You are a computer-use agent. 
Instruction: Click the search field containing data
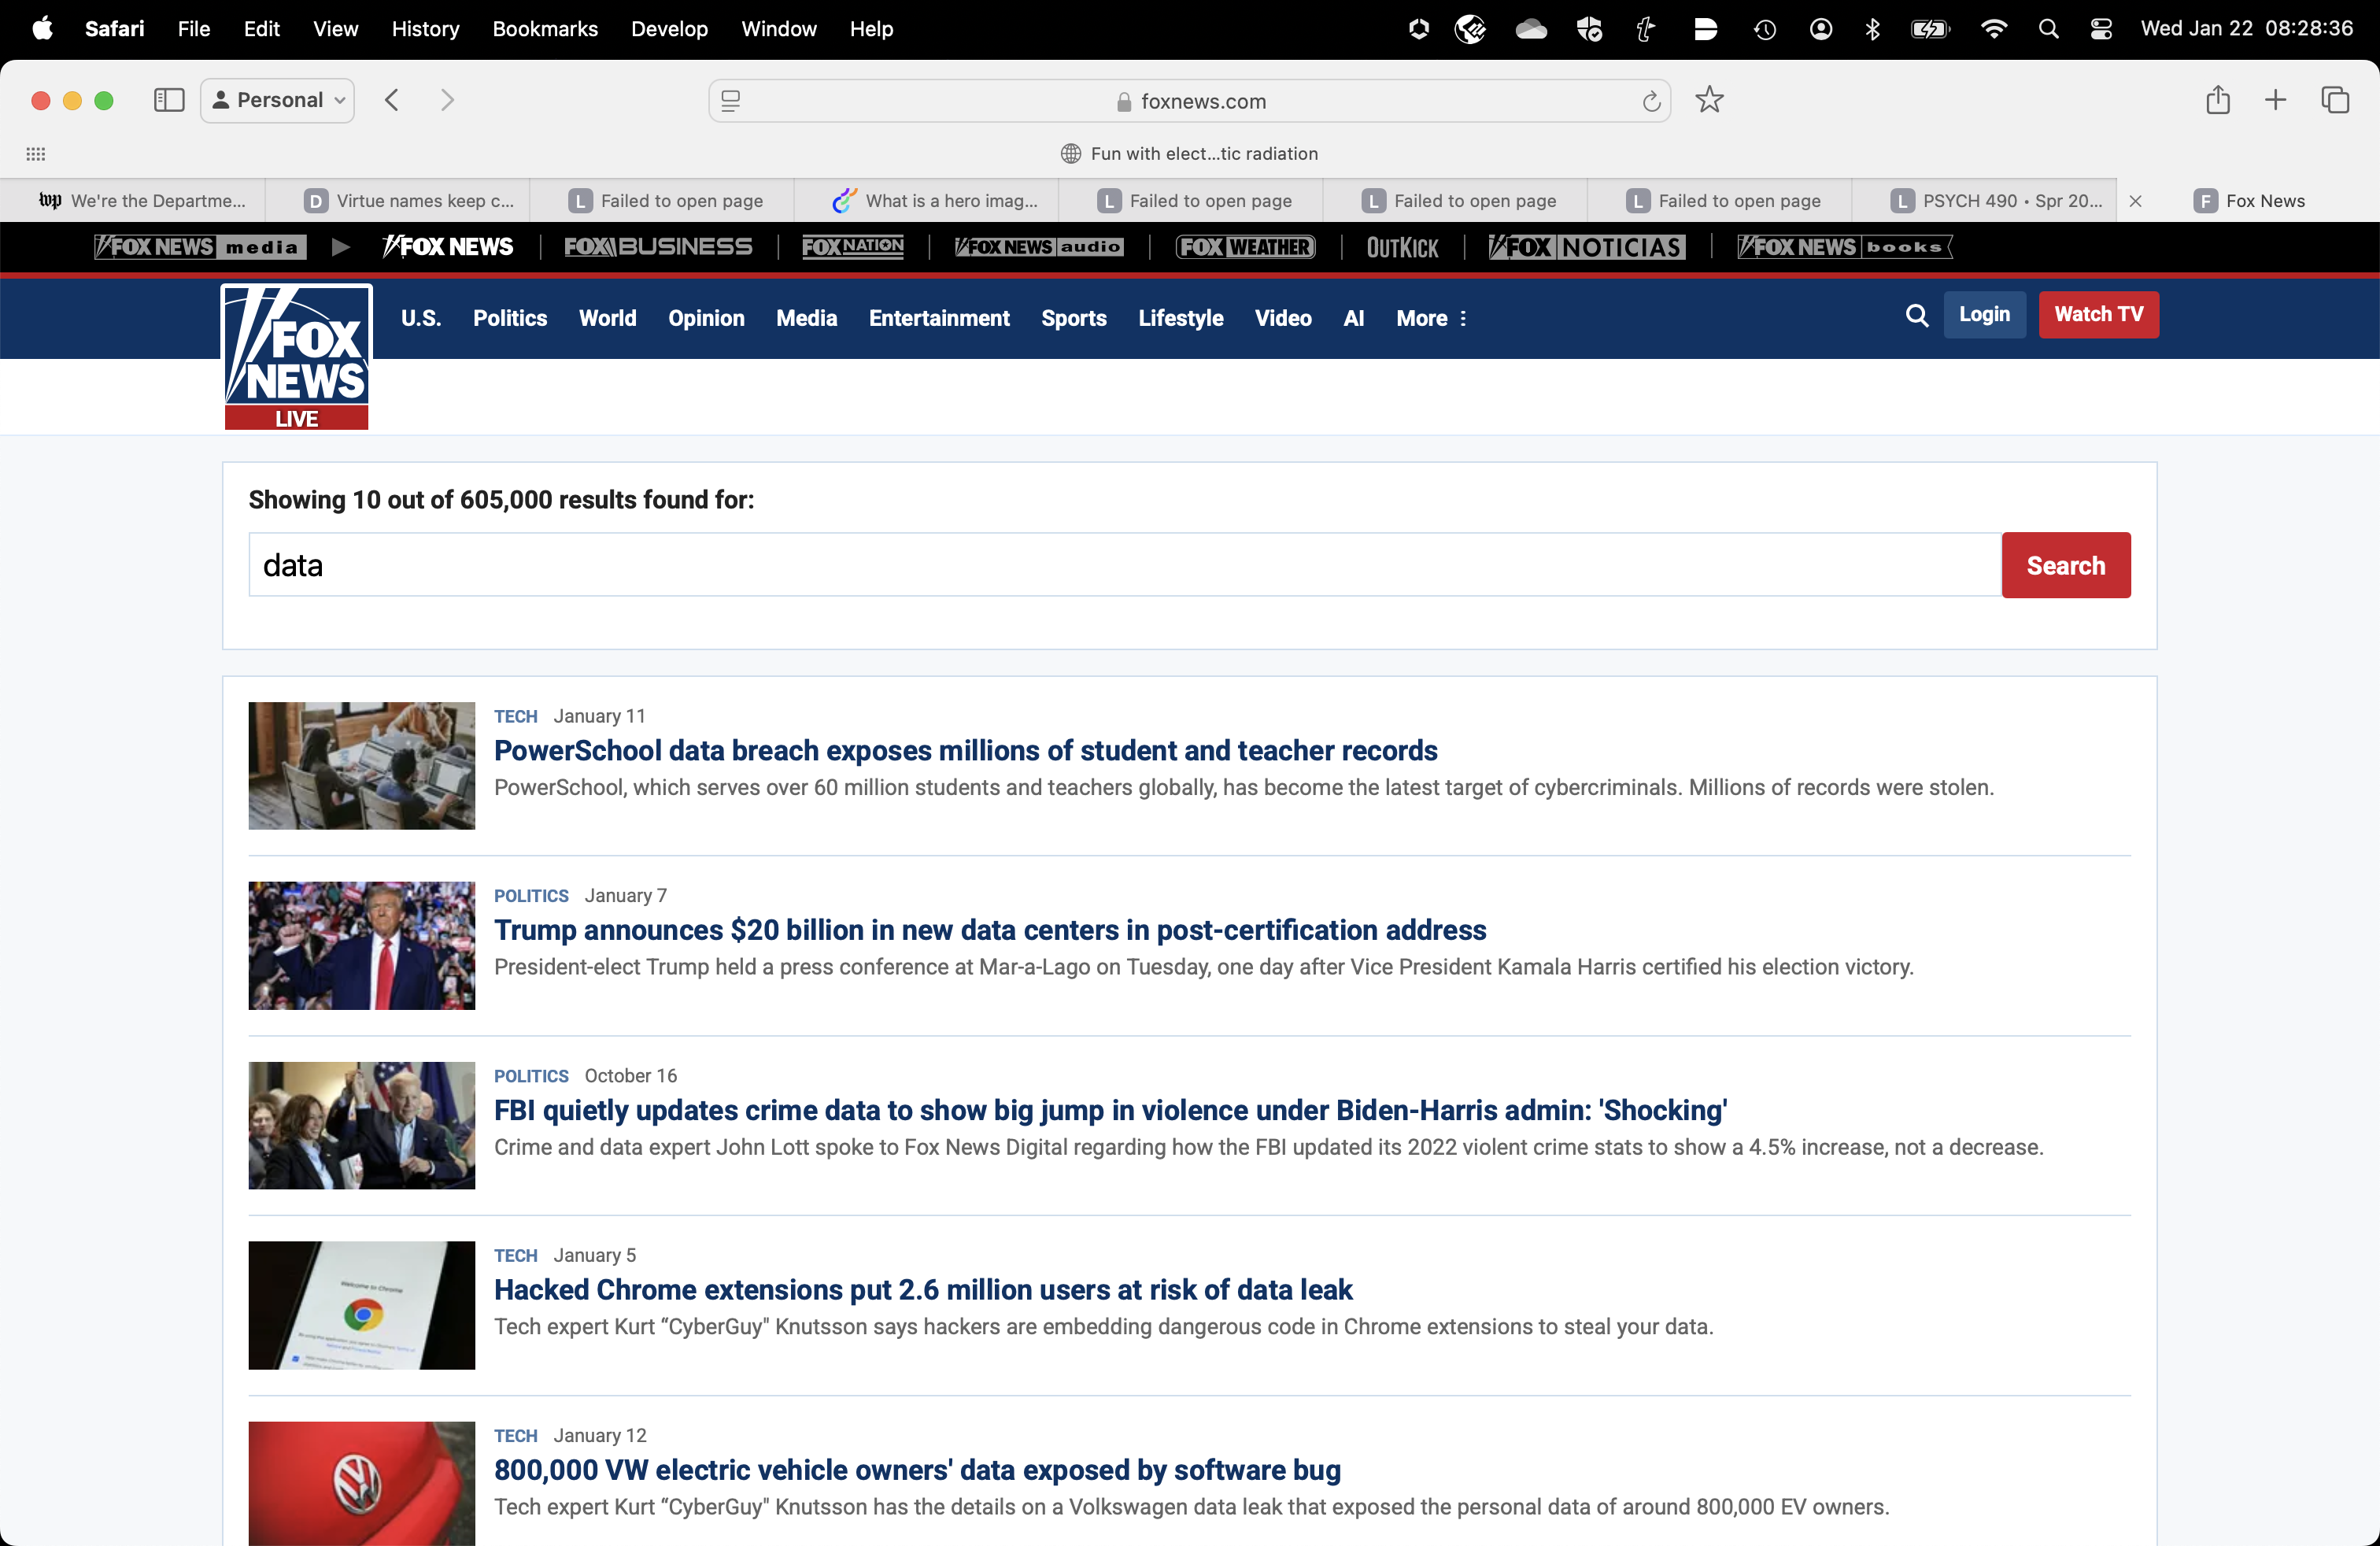[x=1124, y=565]
